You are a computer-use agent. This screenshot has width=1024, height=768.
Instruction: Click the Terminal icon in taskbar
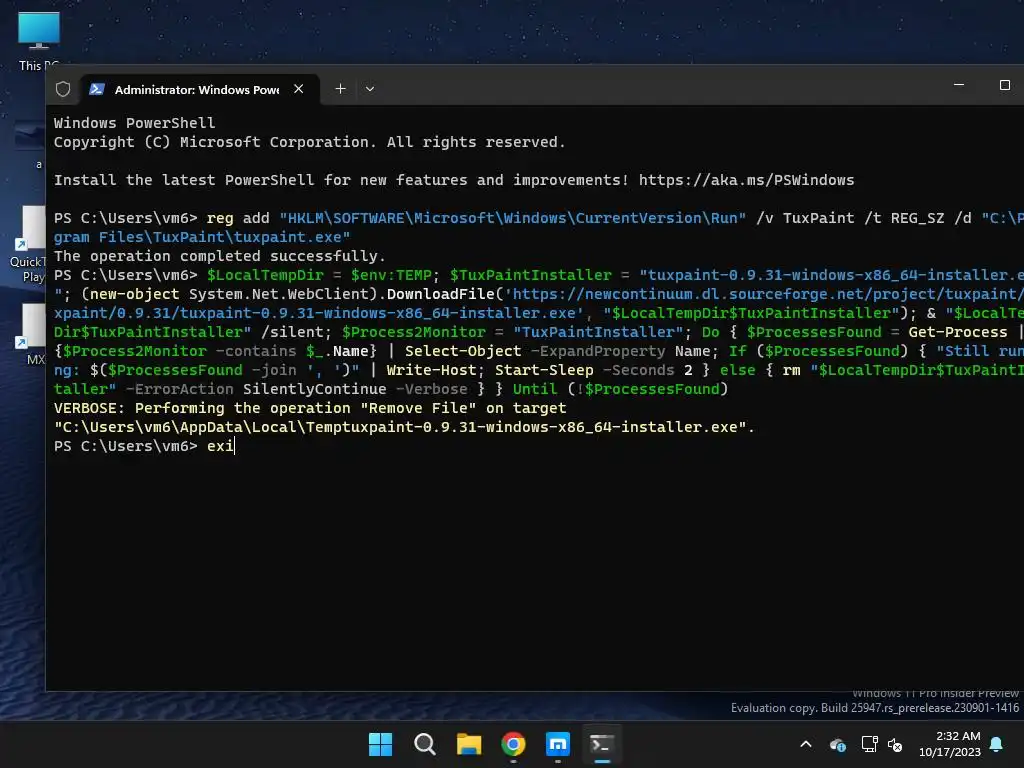[601, 744]
